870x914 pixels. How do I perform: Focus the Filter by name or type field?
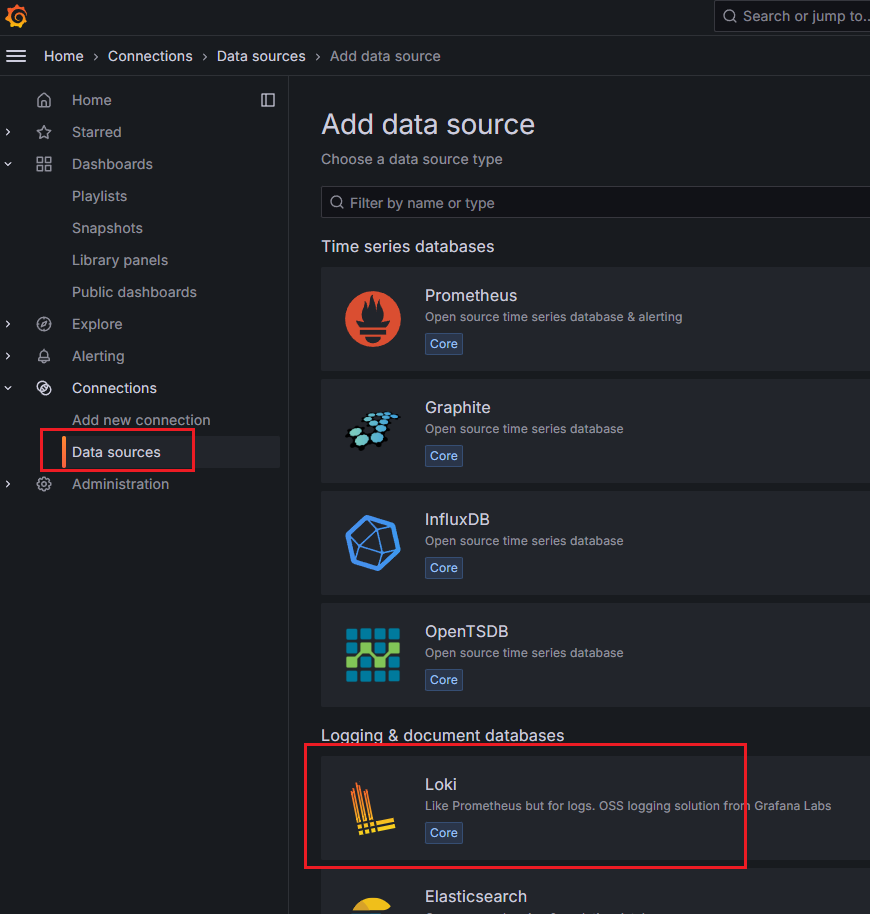coord(596,202)
